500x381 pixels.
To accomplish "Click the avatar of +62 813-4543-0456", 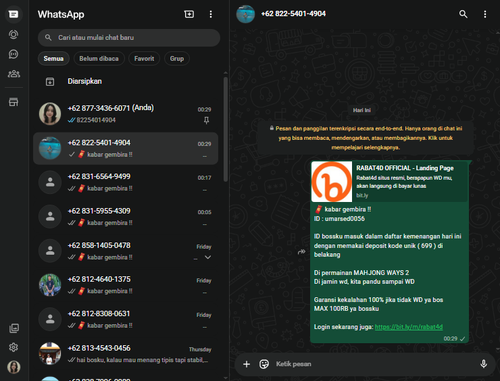I will click(x=50, y=353).
